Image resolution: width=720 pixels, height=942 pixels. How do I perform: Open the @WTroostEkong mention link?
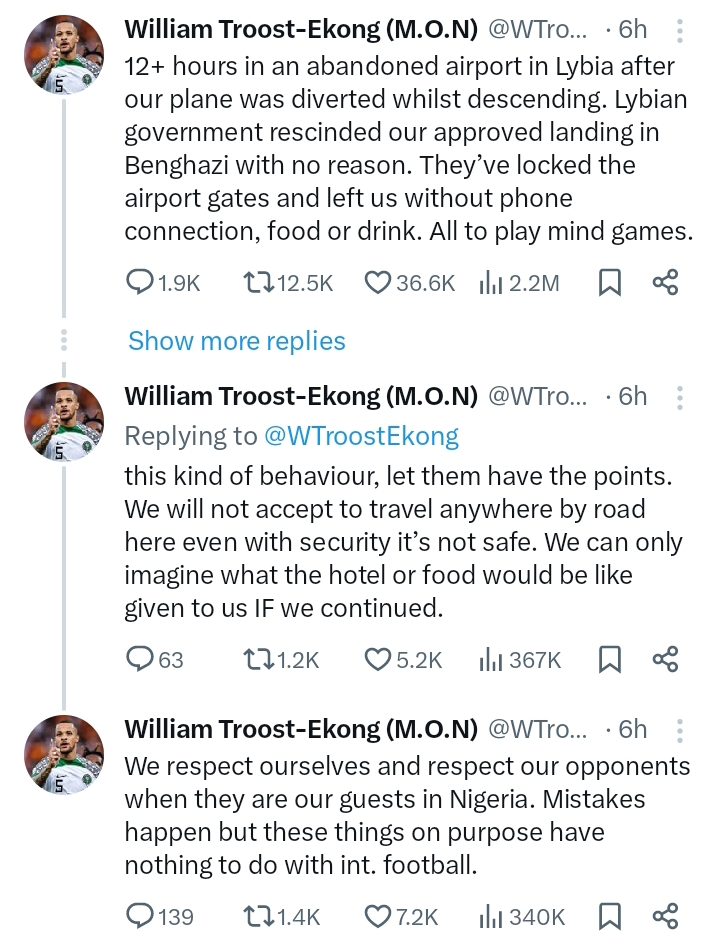pyautogui.click(x=362, y=436)
